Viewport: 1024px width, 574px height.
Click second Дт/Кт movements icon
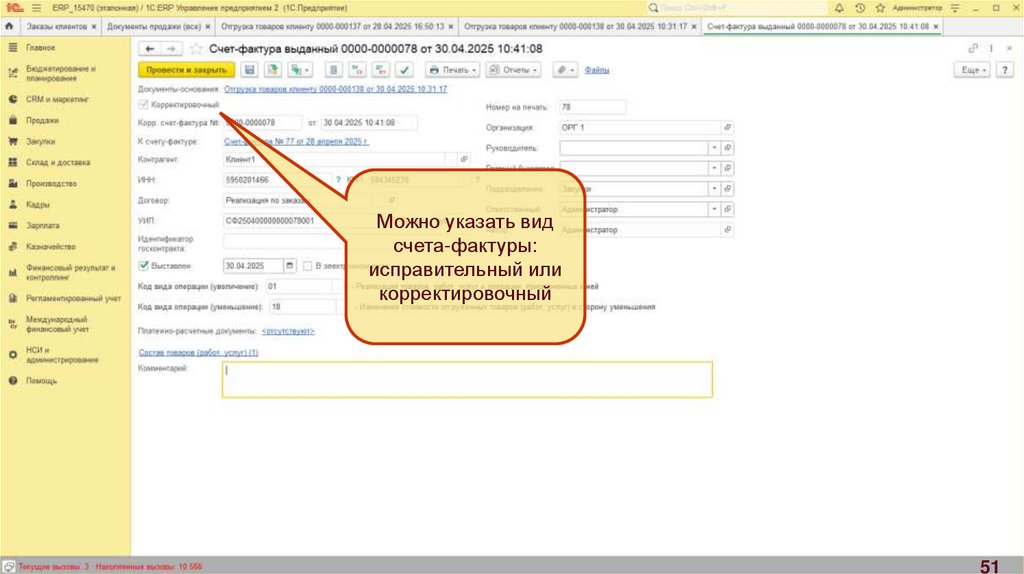point(381,70)
